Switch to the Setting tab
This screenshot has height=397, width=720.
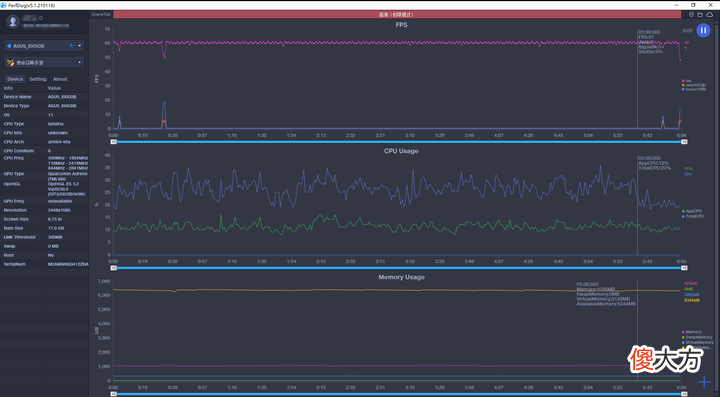click(x=38, y=79)
